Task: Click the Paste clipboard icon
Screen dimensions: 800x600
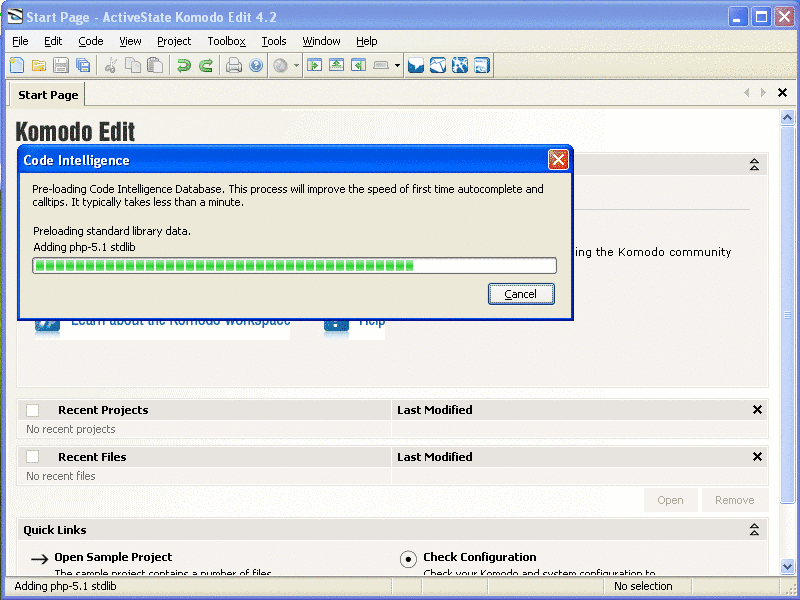Action: coord(155,66)
